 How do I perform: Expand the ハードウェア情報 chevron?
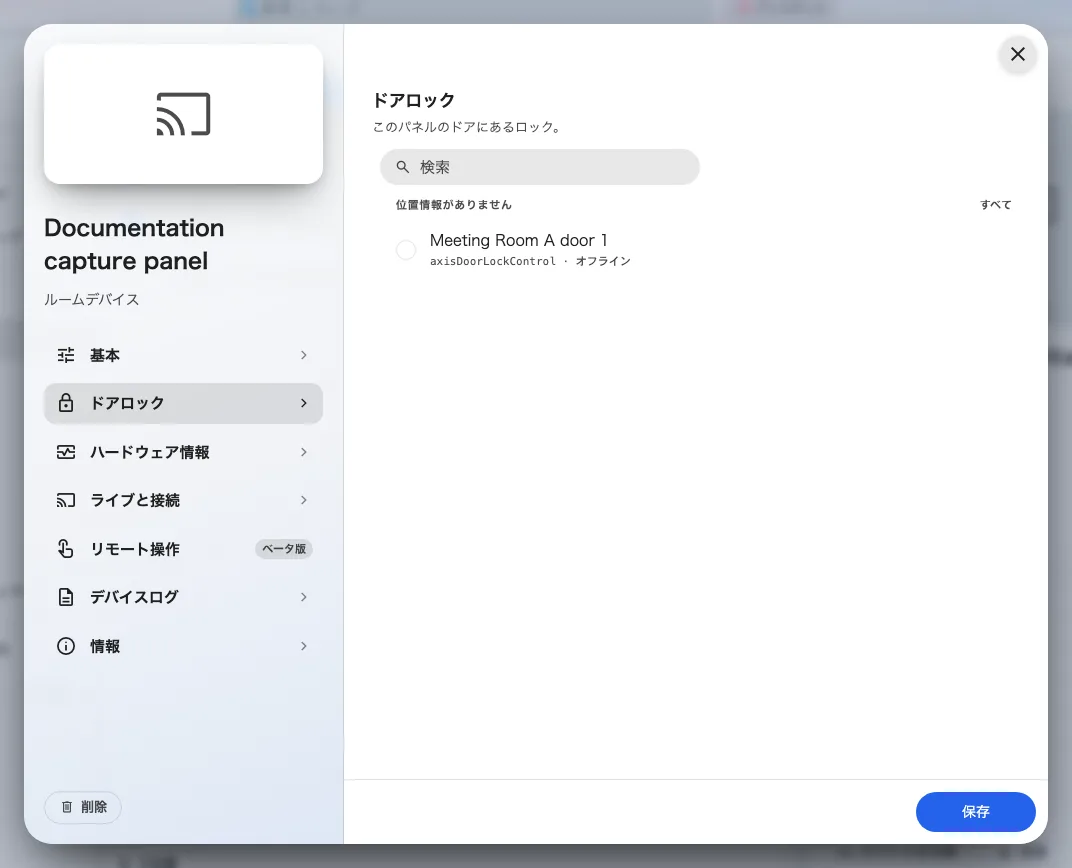click(x=304, y=452)
